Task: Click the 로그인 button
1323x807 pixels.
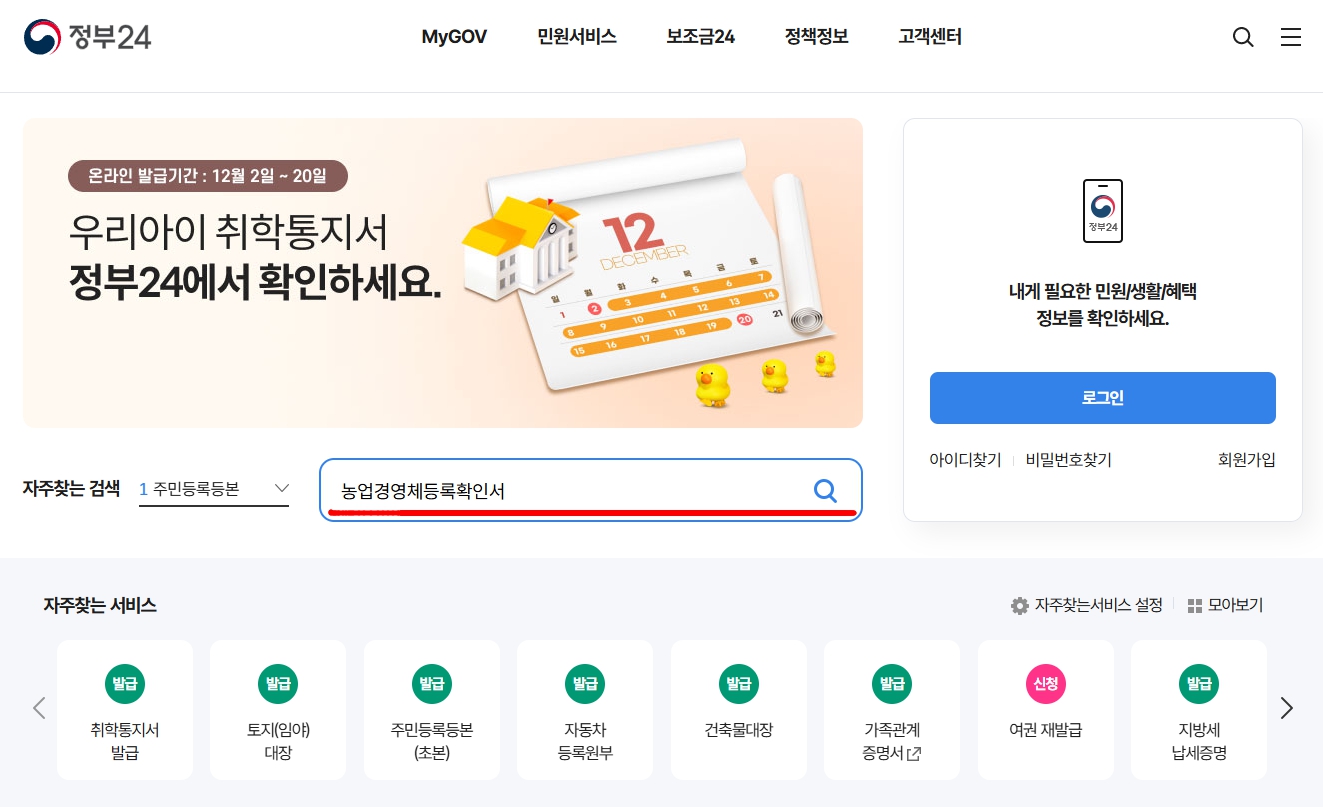Action: point(1102,397)
